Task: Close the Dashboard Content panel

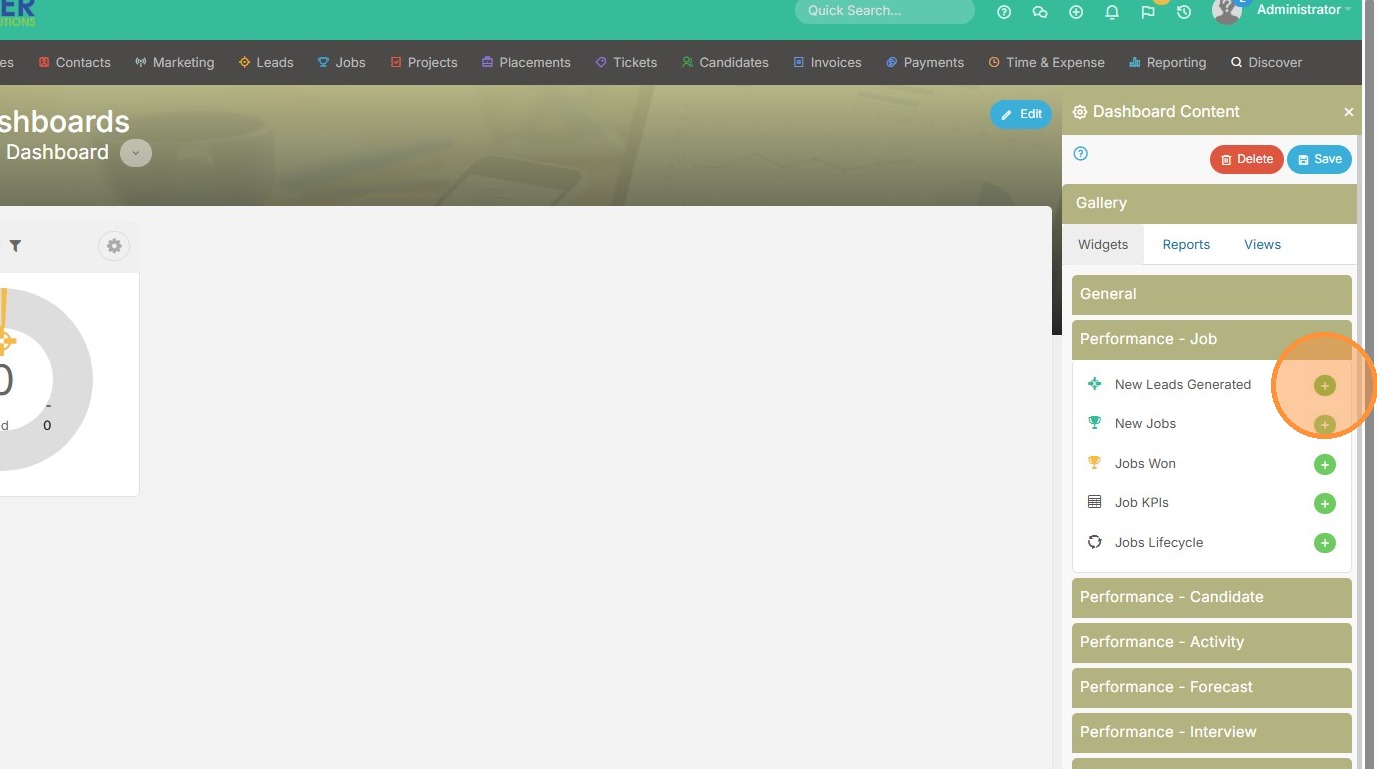Action: point(1348,112)
